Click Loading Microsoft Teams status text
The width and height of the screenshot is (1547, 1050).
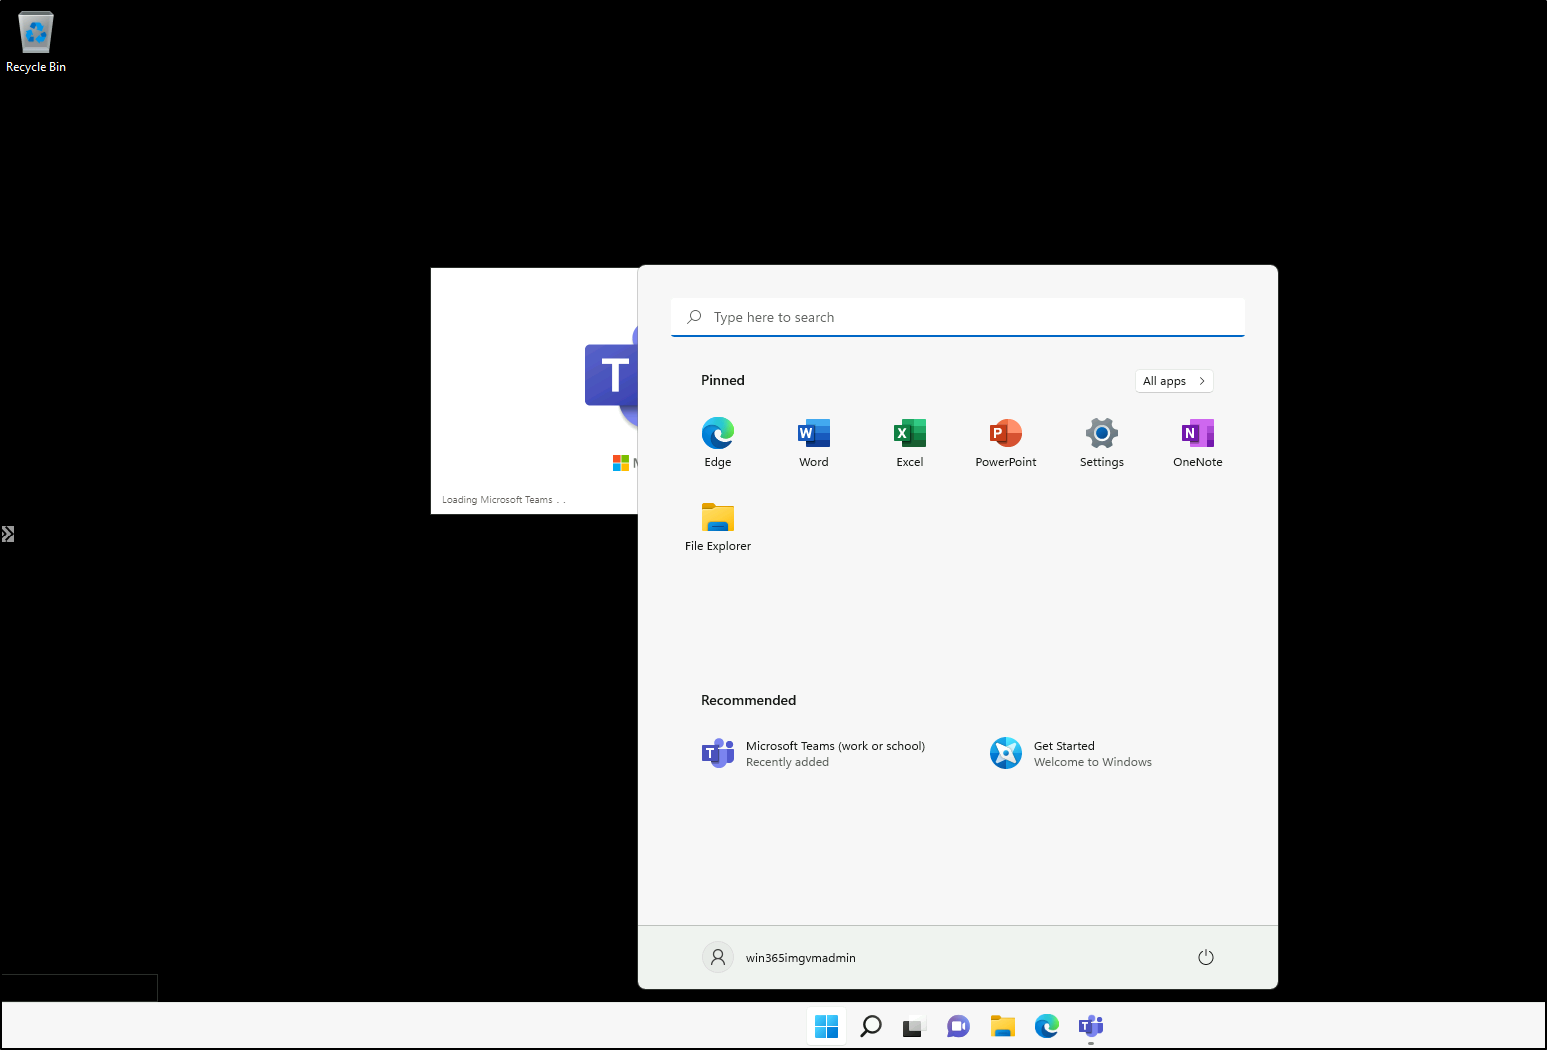coord(504,500)
